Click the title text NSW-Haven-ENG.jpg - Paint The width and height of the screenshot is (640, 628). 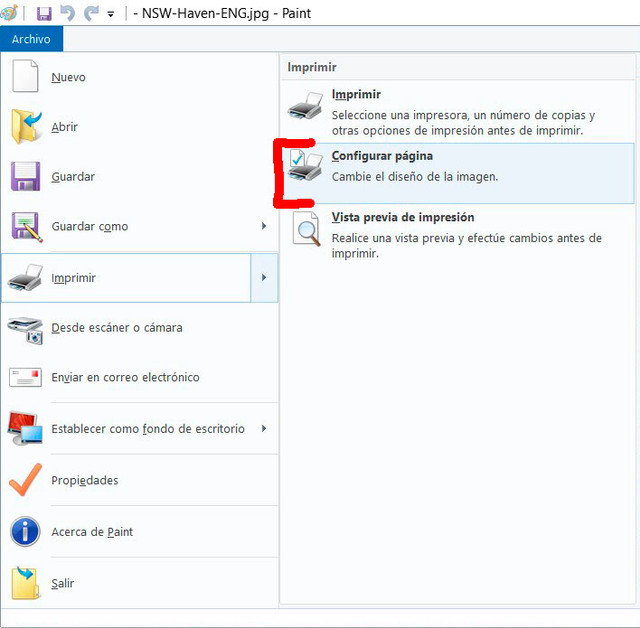226,13
